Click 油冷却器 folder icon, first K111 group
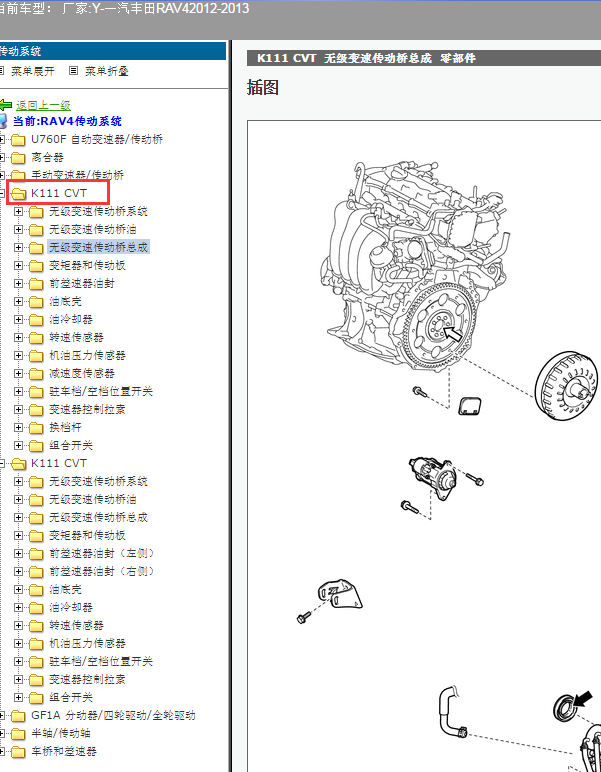601x772 pixels. pos(36,320)
